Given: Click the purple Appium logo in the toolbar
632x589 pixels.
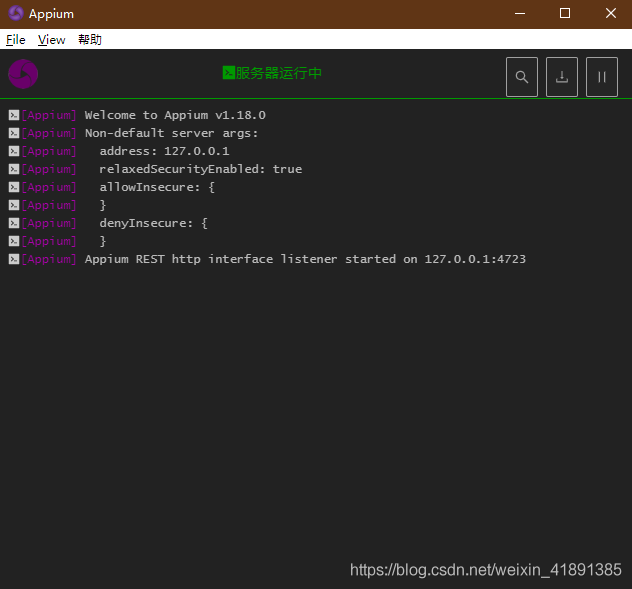Looking at the screenshot, I should 23,74.
